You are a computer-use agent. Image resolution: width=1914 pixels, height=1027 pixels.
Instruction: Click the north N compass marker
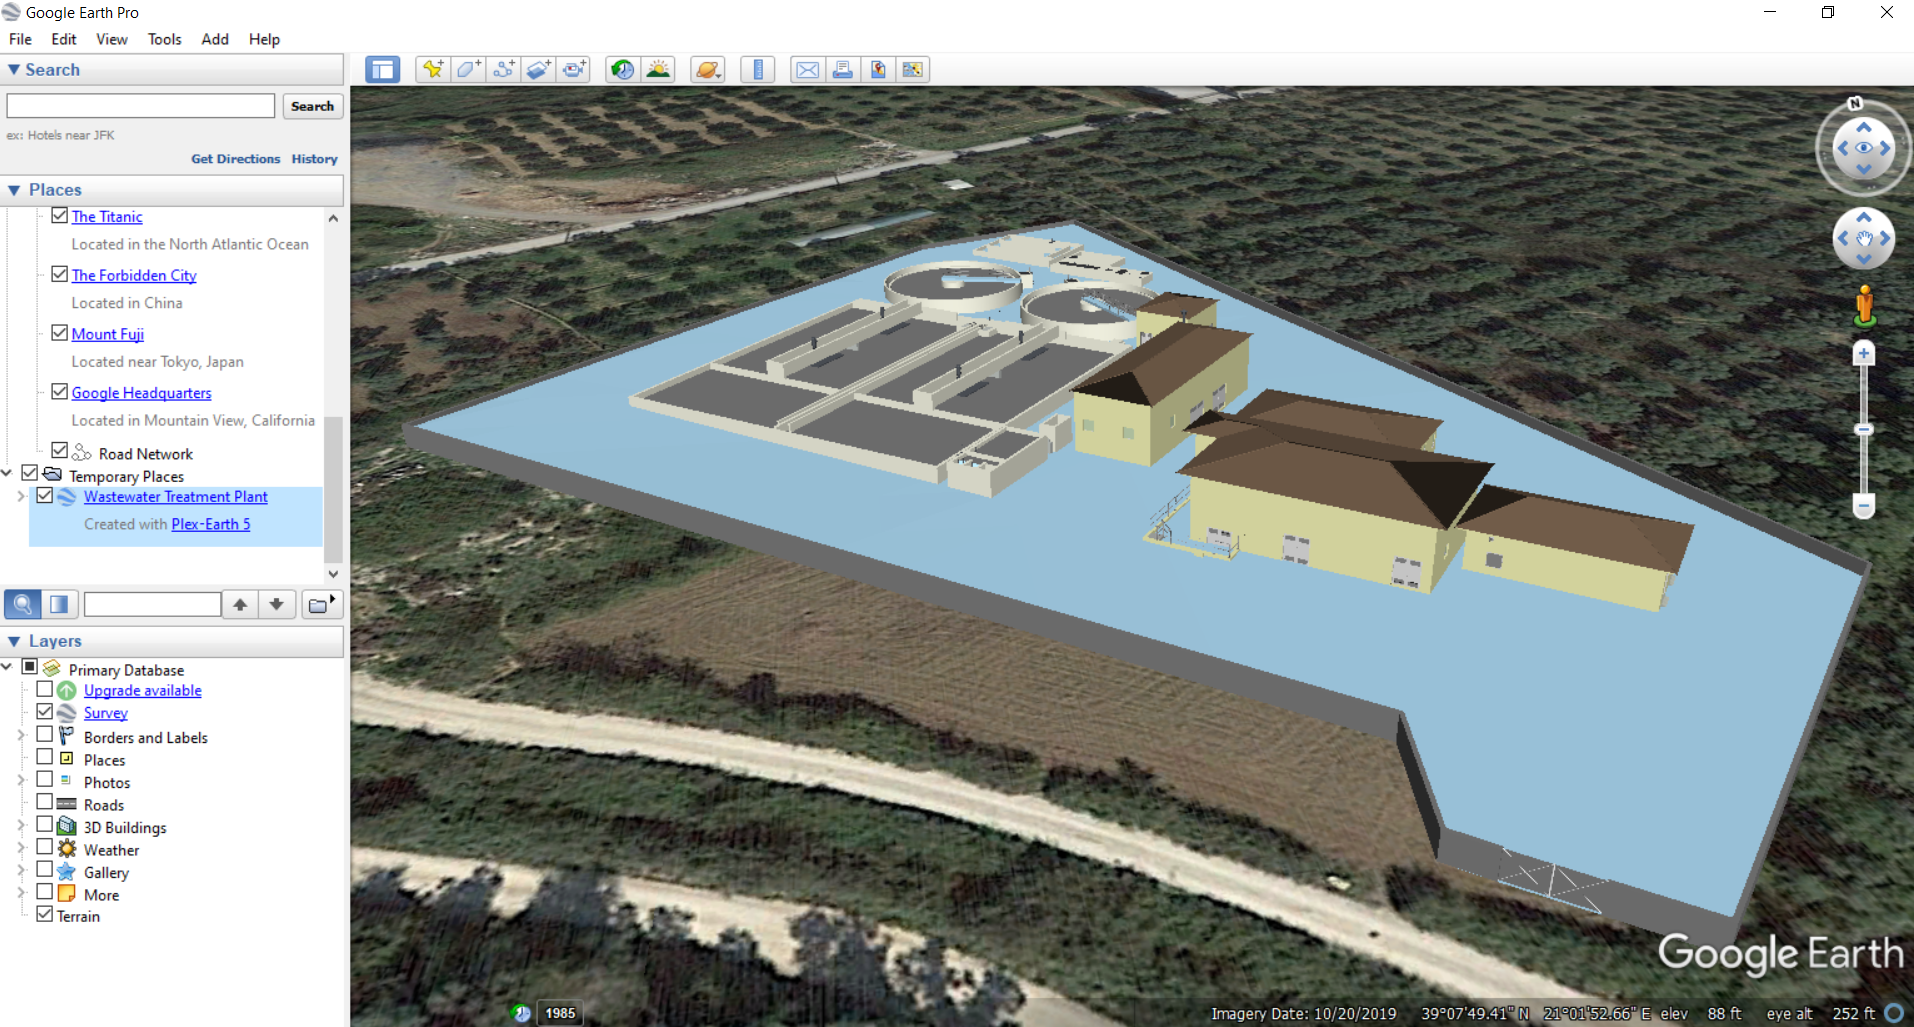(x=1855, y=103)
